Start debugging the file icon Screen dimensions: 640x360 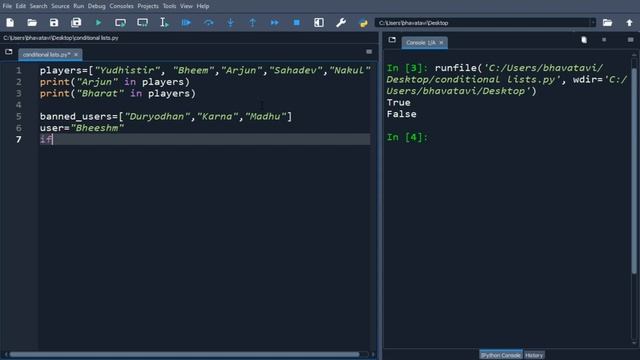pos(186,23)
